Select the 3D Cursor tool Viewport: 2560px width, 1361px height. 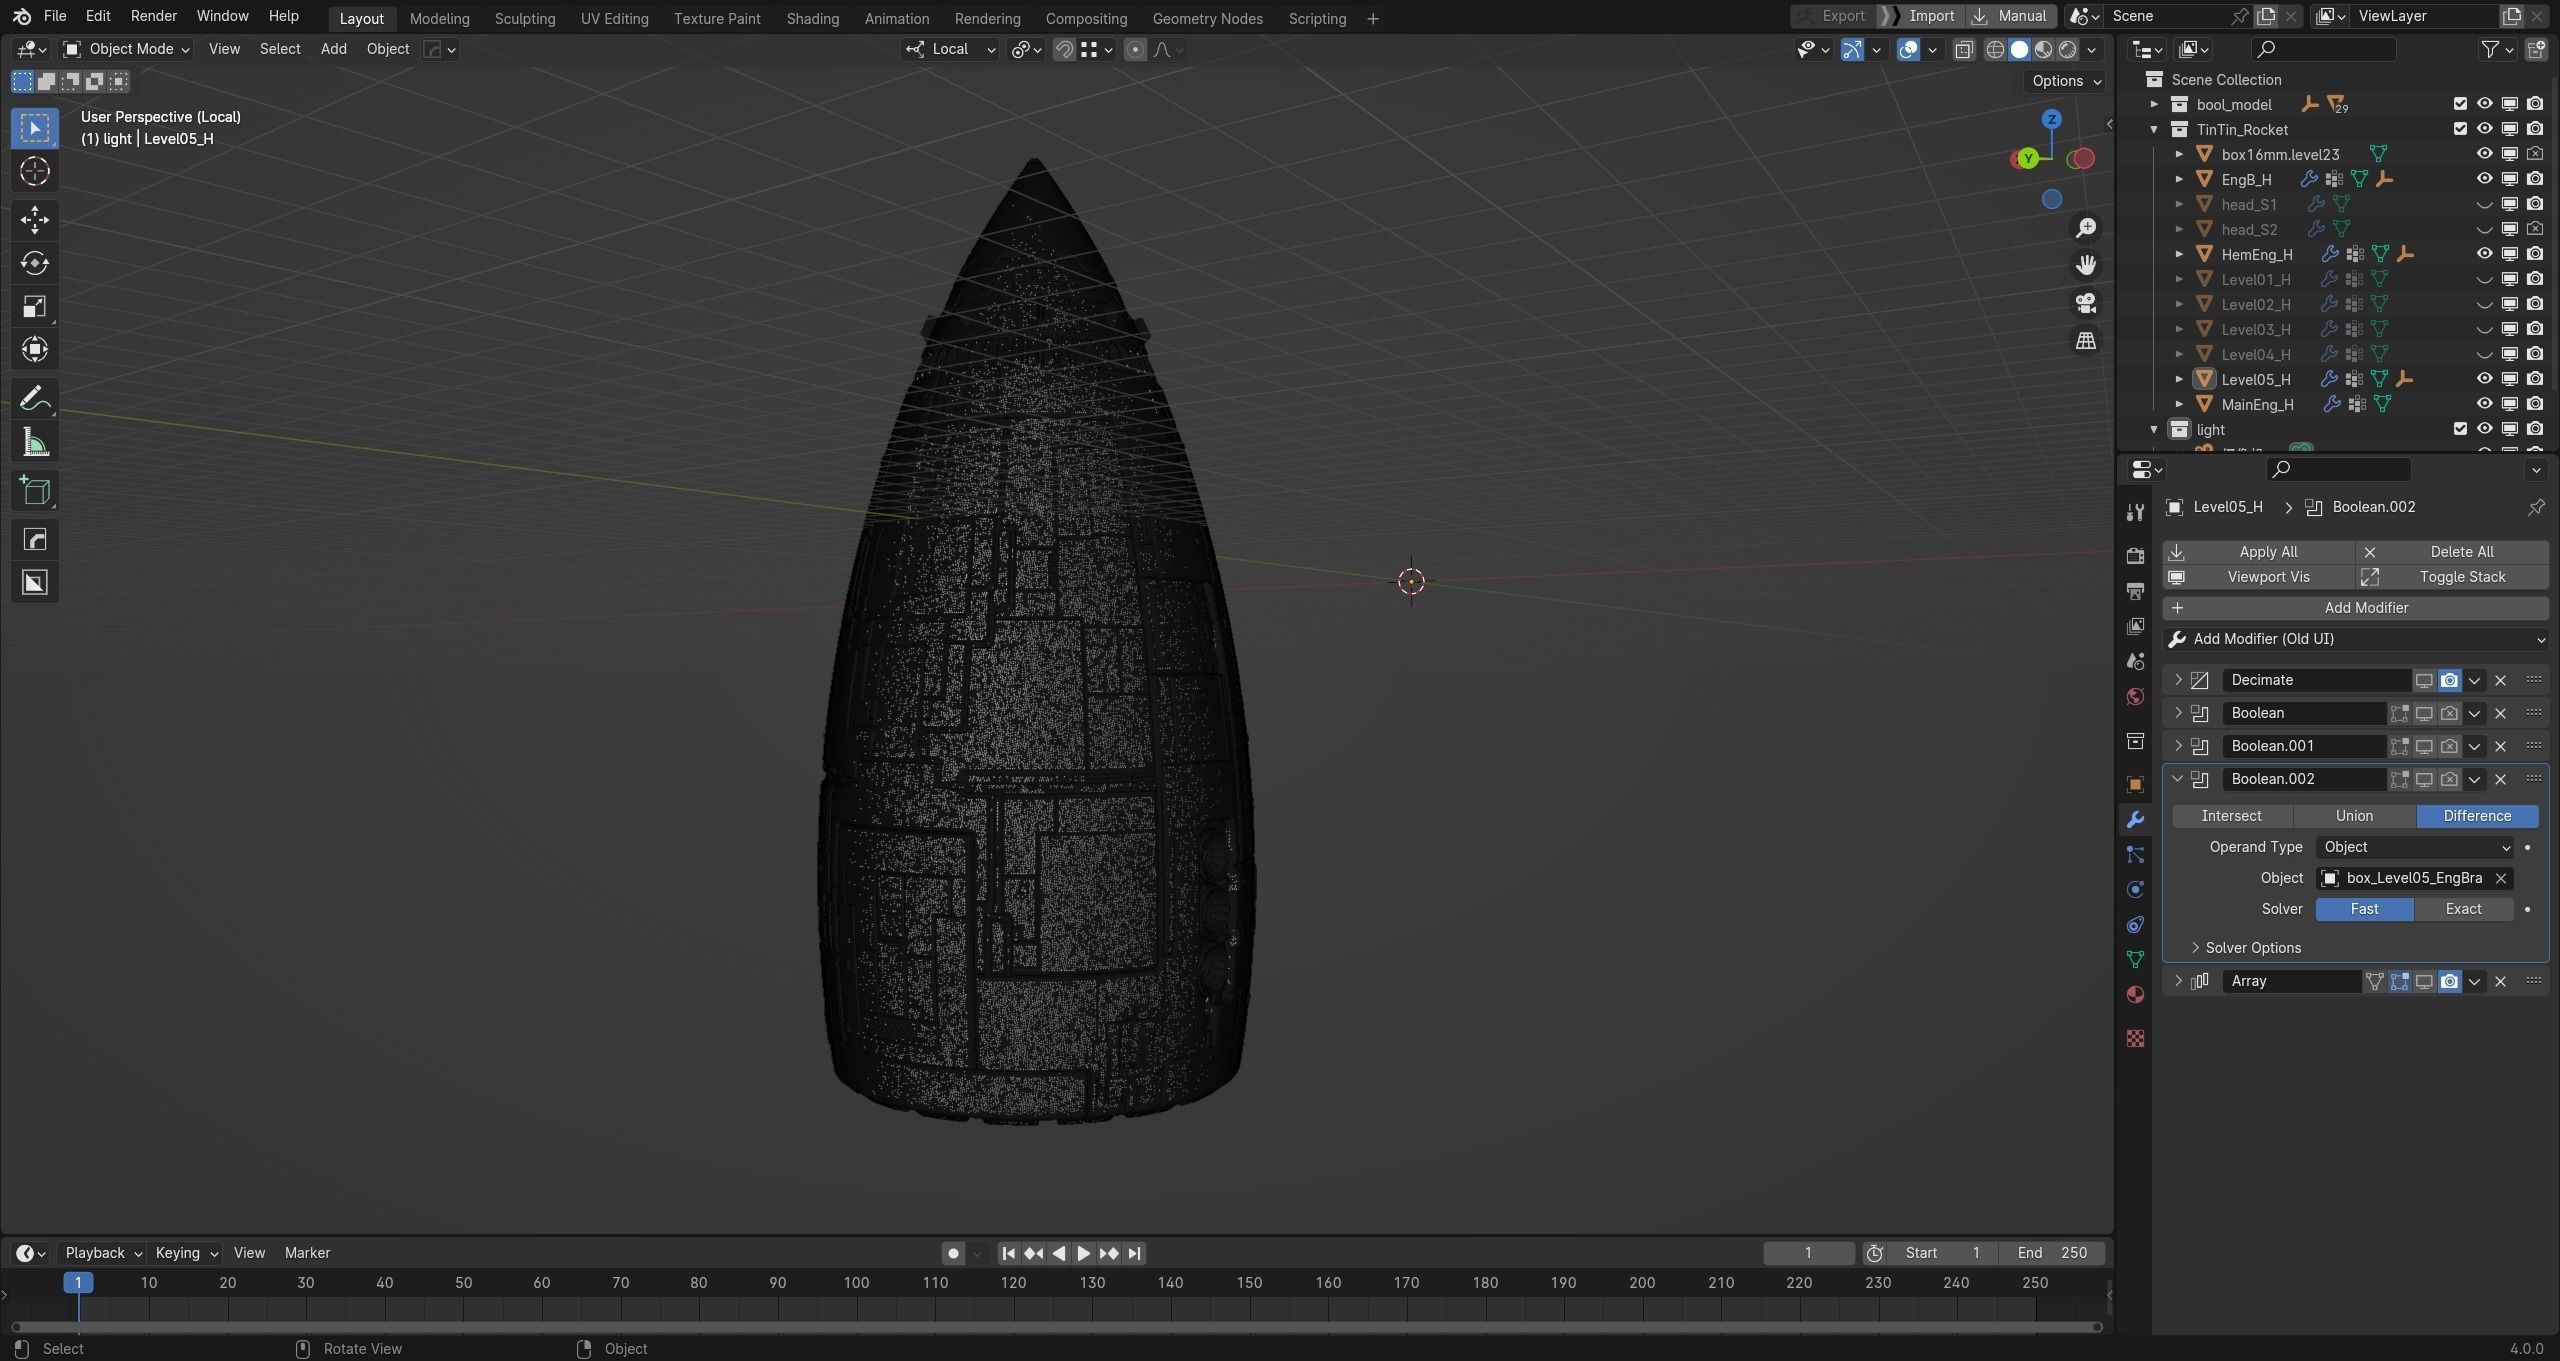click(35, 172)
